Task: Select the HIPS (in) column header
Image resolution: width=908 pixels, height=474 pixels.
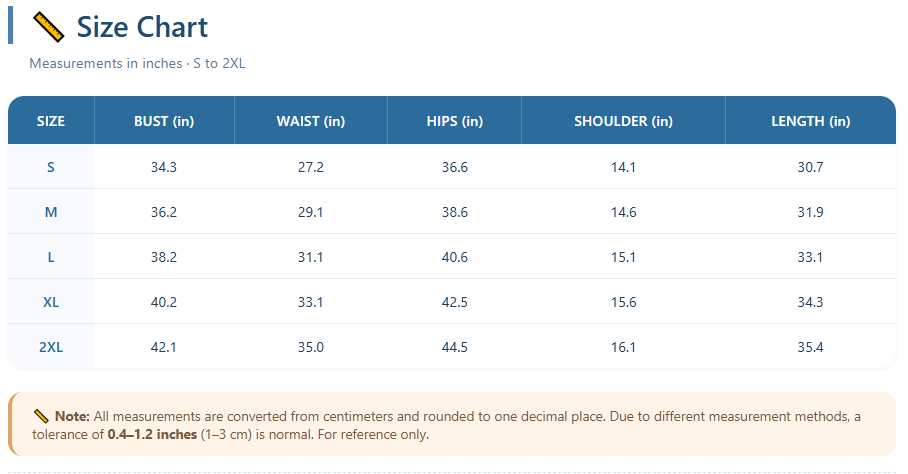Action: point(455,121)
